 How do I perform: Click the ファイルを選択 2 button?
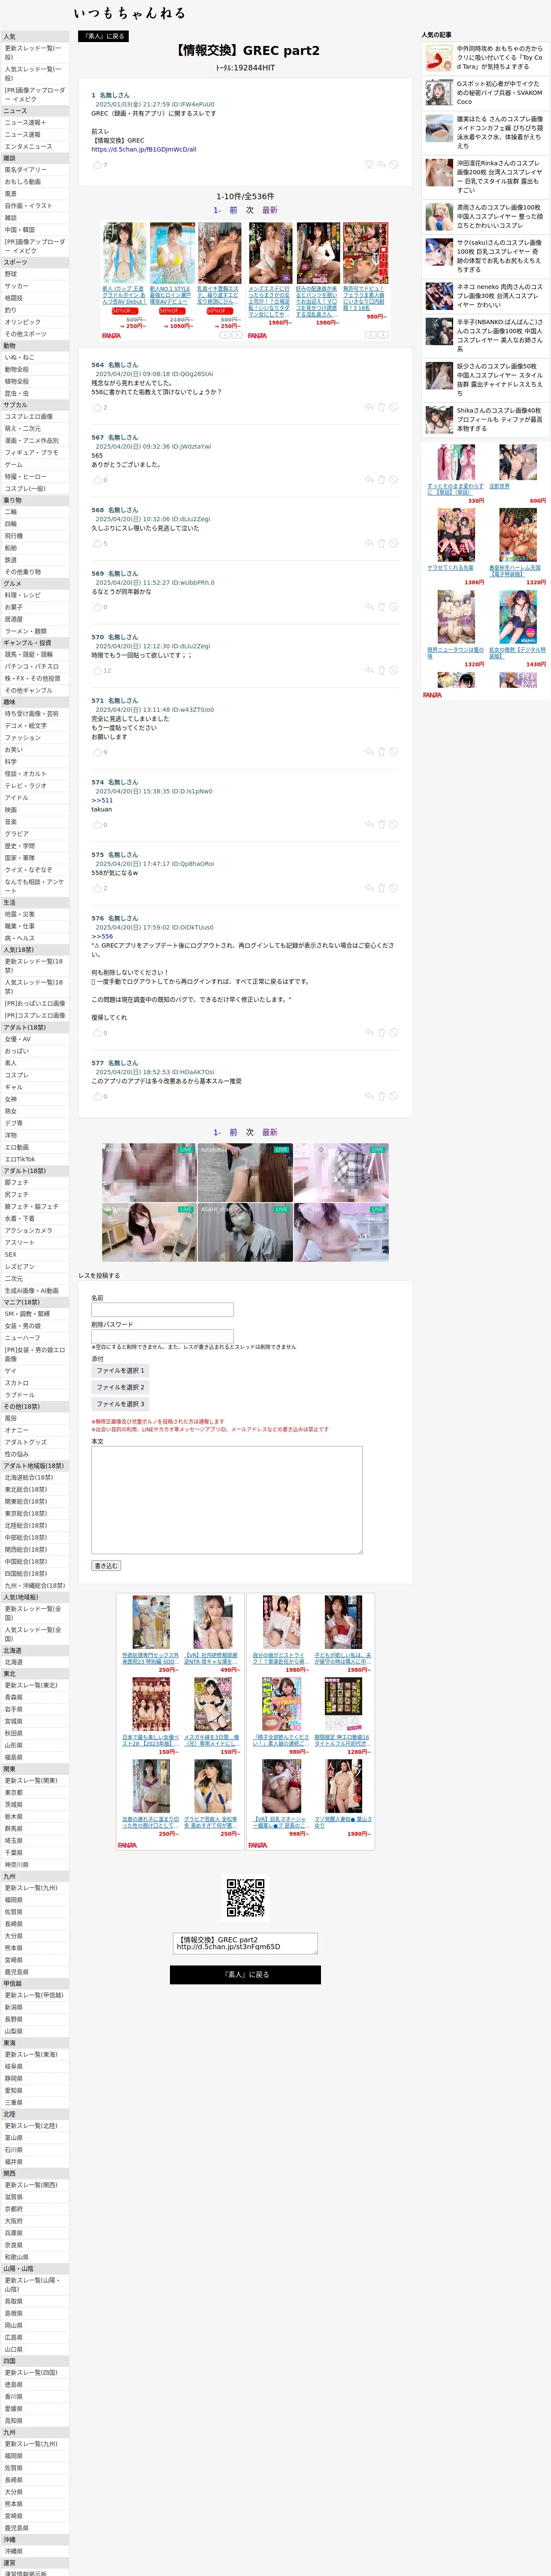(x=120, y=1387)
